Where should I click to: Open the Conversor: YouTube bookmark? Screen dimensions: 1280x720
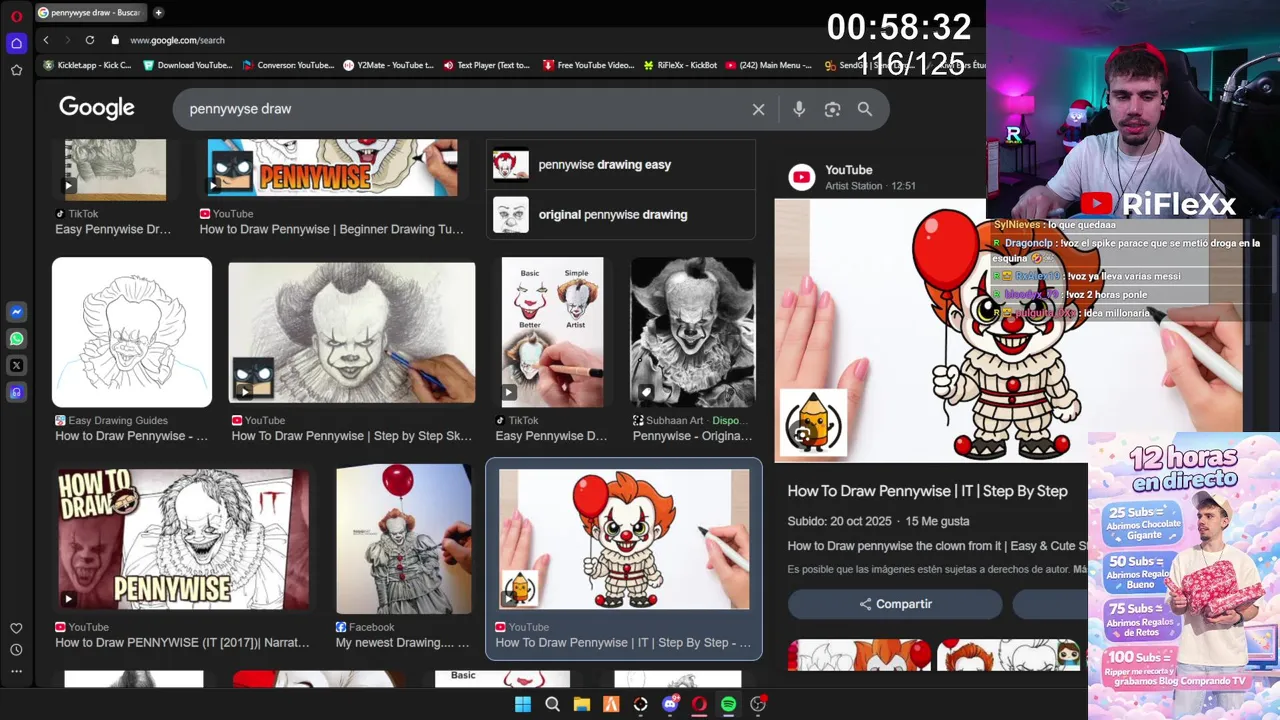[x=288, y=65]
